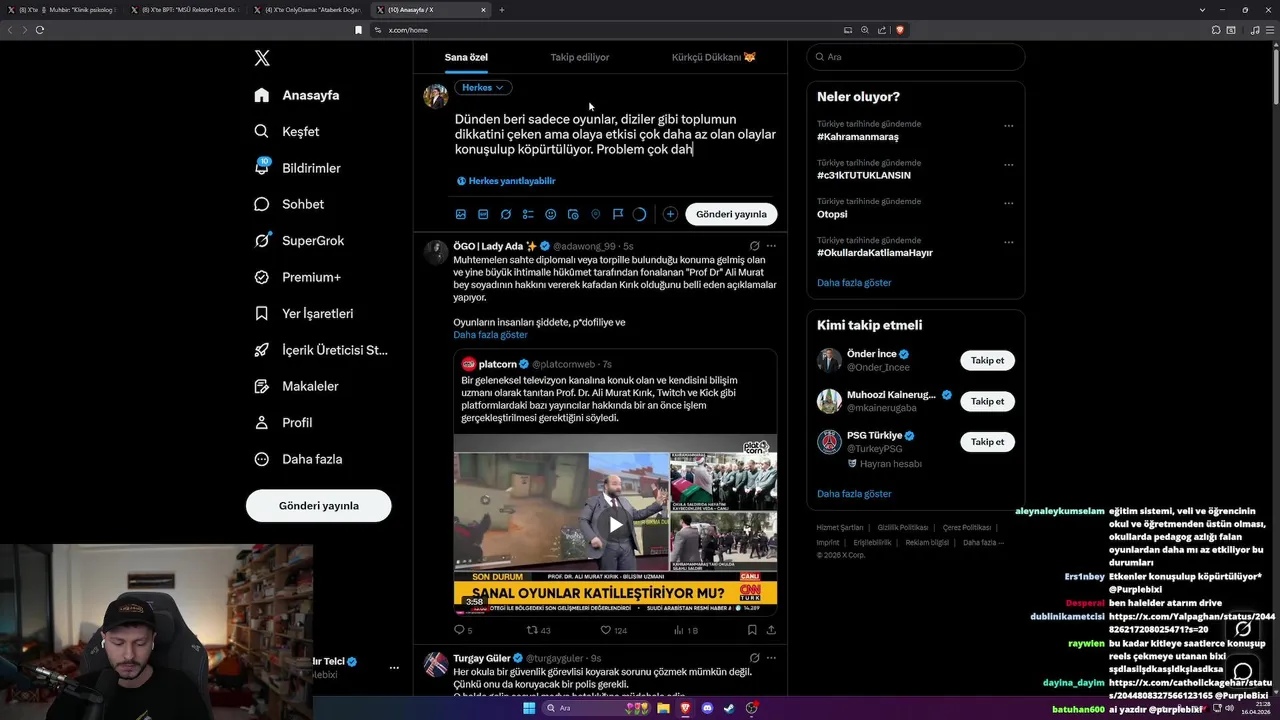Open Herkes audience dropdown

click(x=483, y=88)
